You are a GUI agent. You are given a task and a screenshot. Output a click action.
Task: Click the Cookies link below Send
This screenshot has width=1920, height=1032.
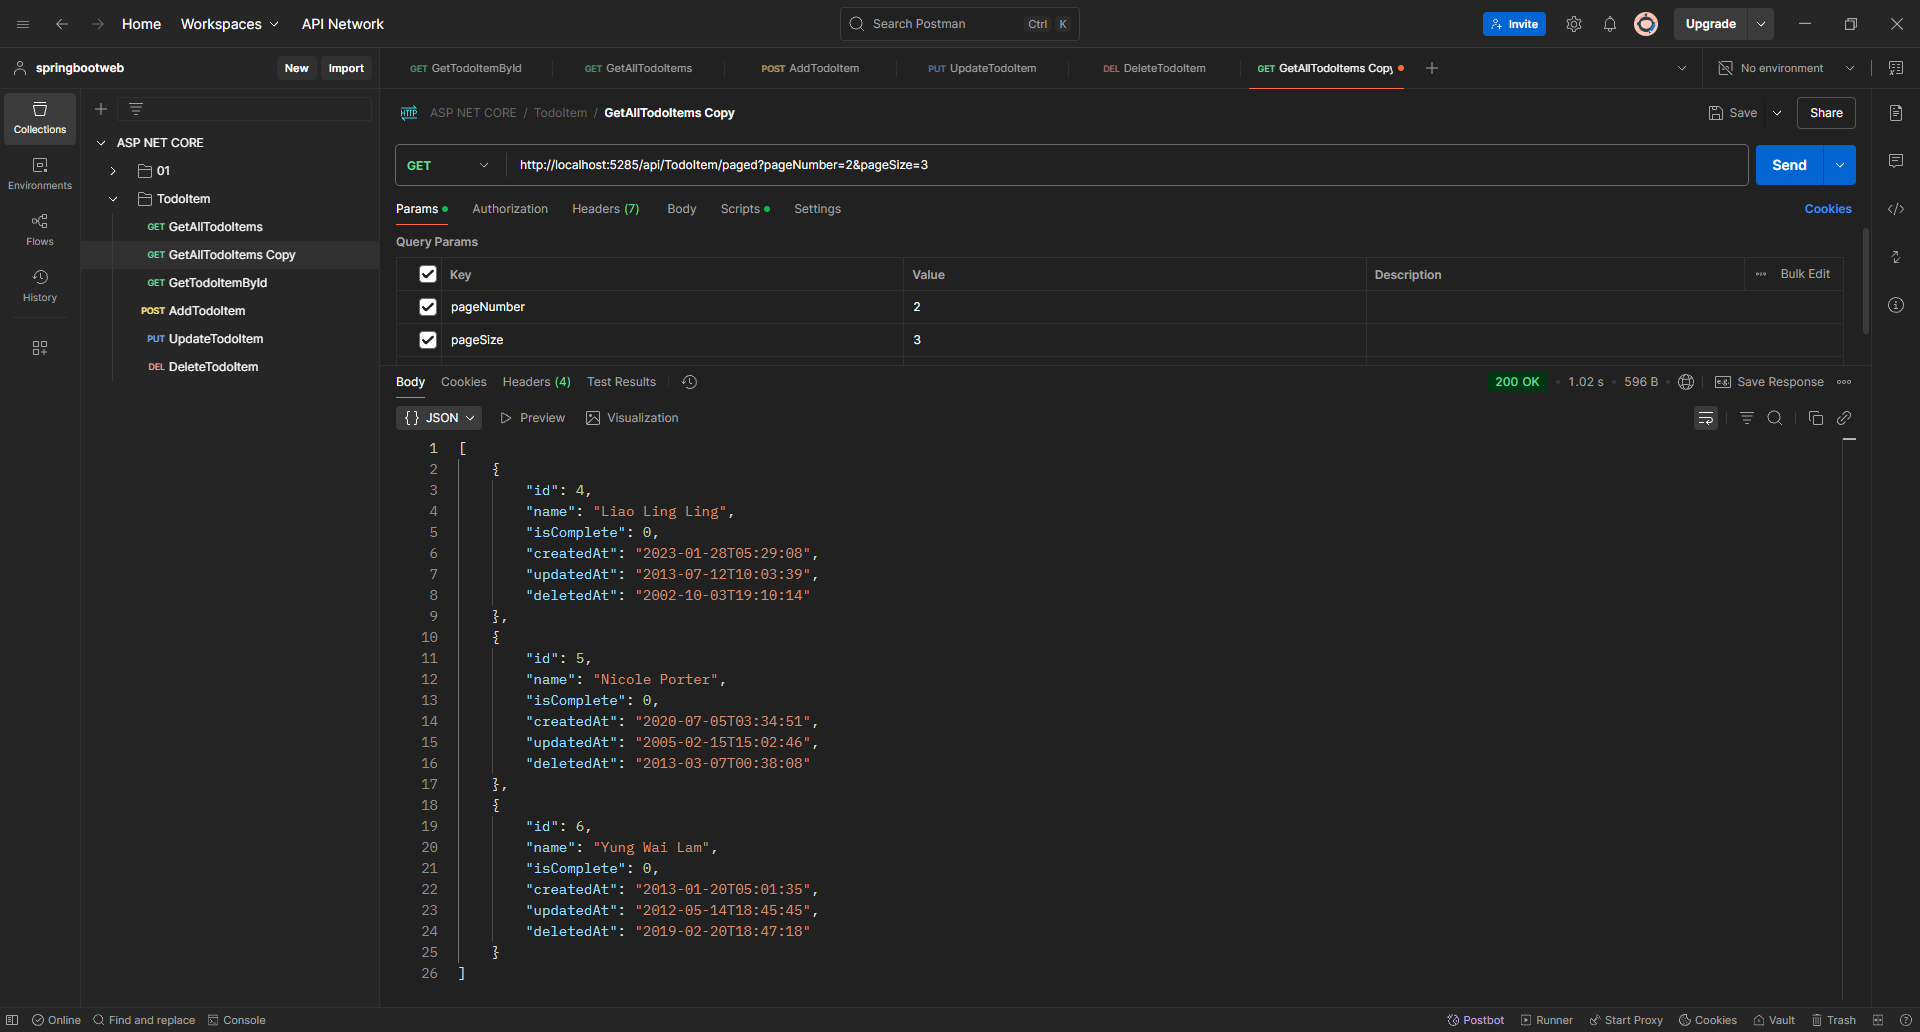tap(1827, 209)
